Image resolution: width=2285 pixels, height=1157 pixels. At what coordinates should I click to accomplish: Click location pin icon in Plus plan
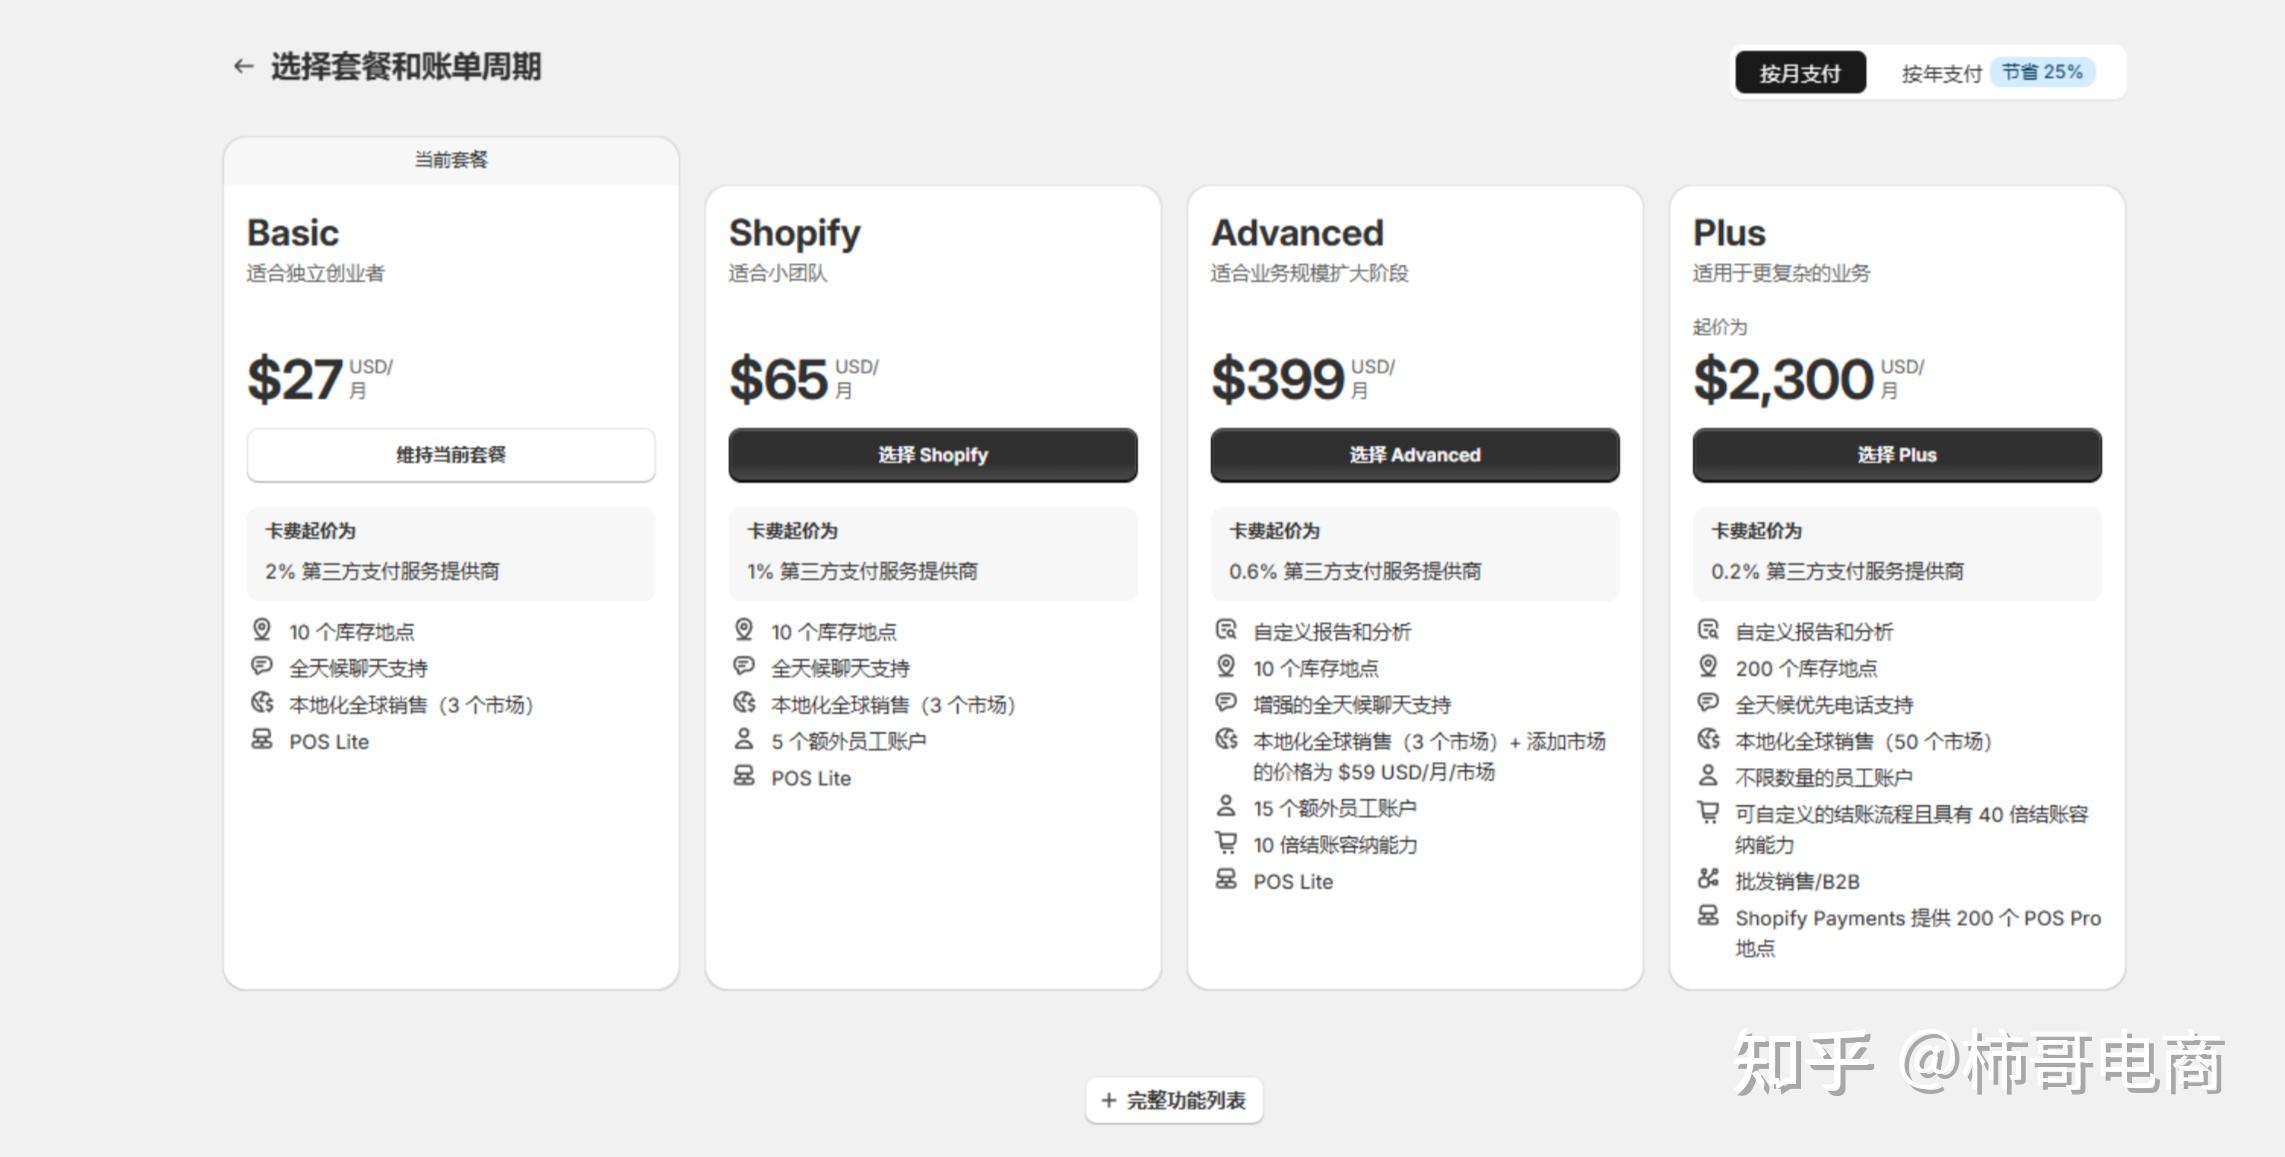coord(1708,666)
